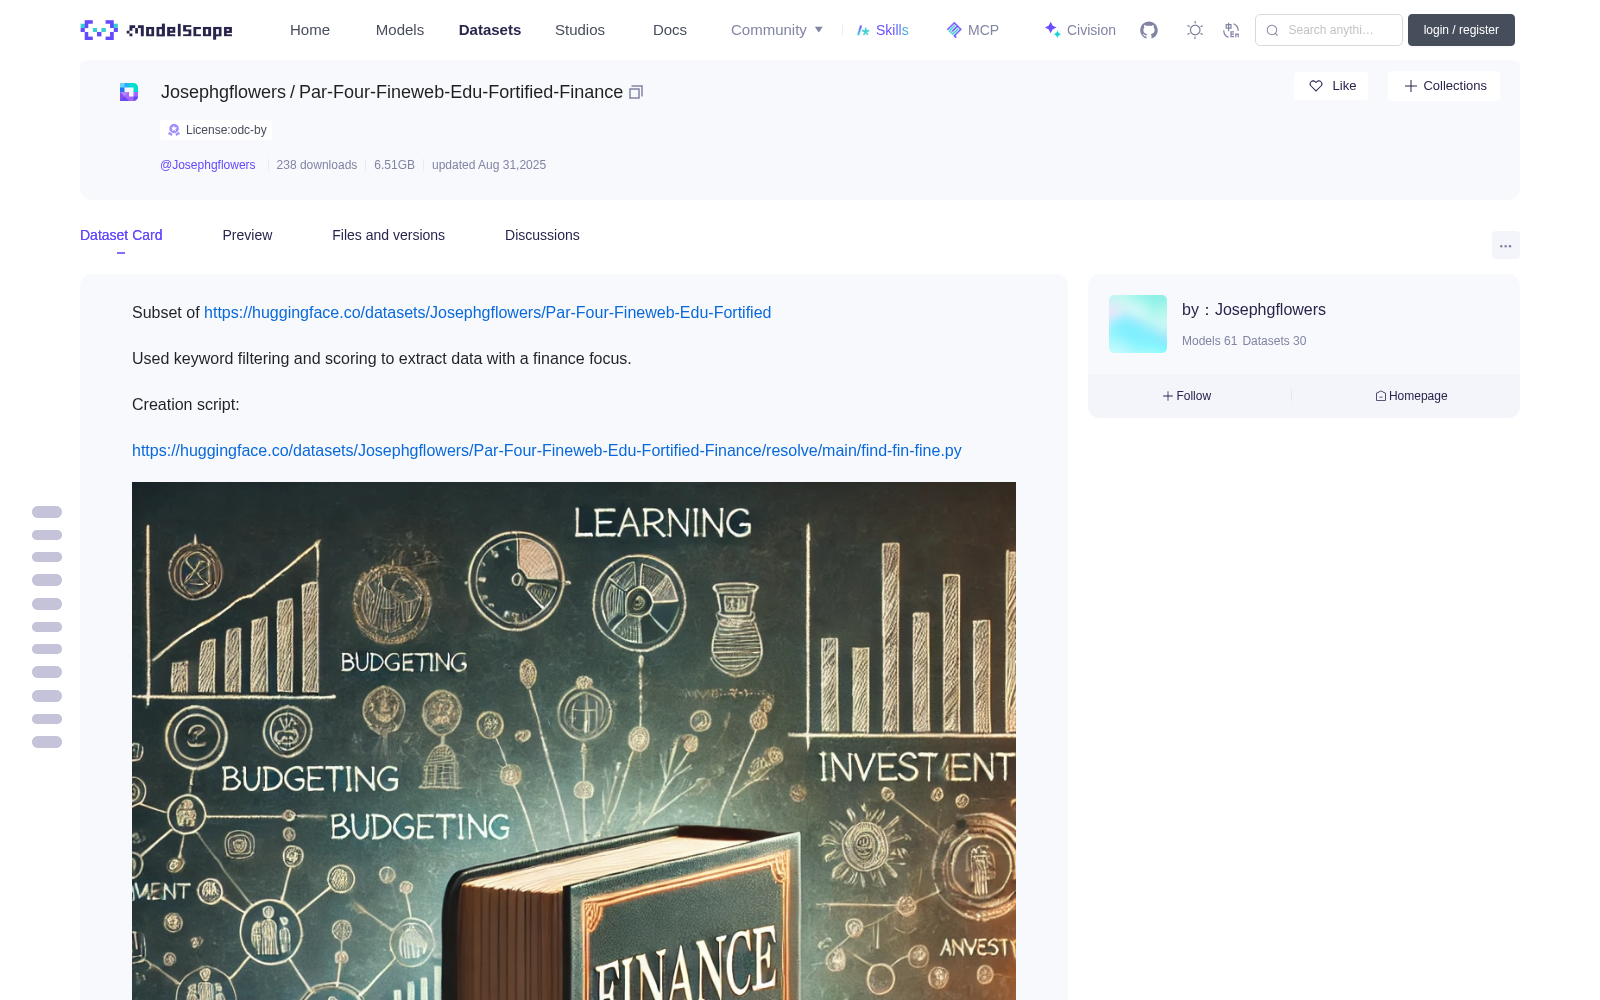The image size is (1600, 1000).
Task: Open the @Josephgflowers profile link
Action: coord(208,165)
